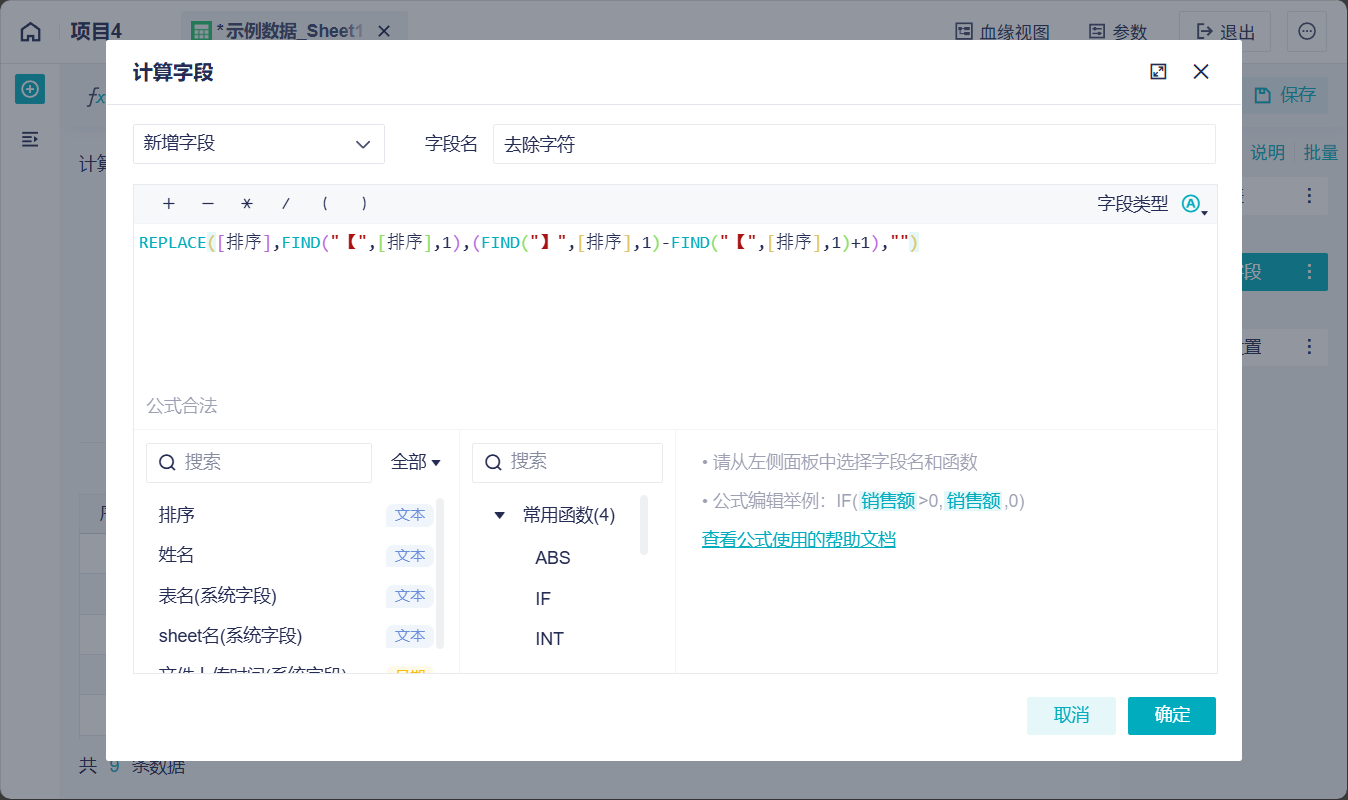Click the field list scrollbar
Screen dimensions: 1348x800
[x=440, y=574]
